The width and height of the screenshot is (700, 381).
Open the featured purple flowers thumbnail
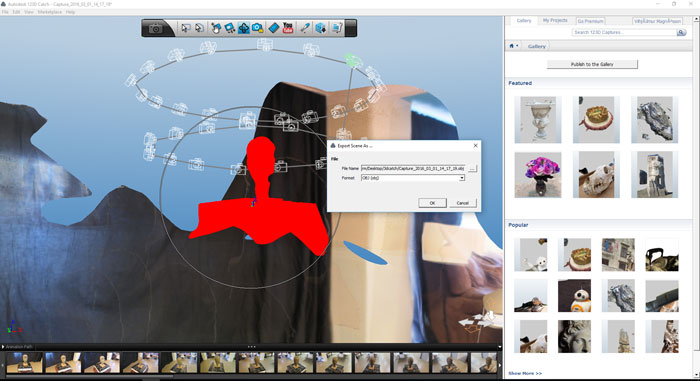click(538, 175)
